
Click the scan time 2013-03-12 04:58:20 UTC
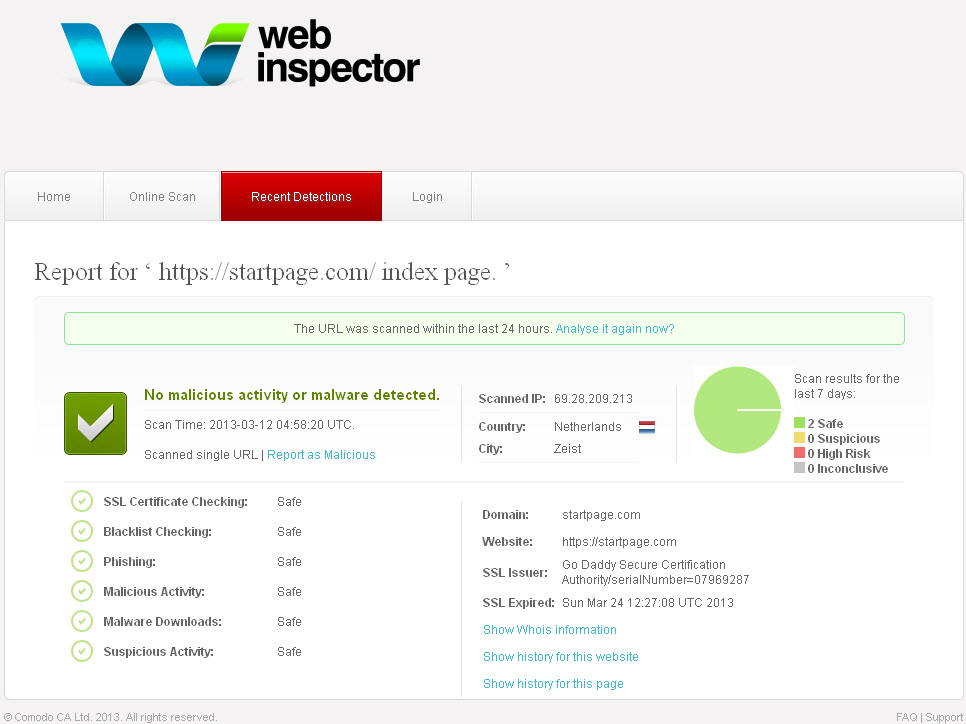point(282,425)
